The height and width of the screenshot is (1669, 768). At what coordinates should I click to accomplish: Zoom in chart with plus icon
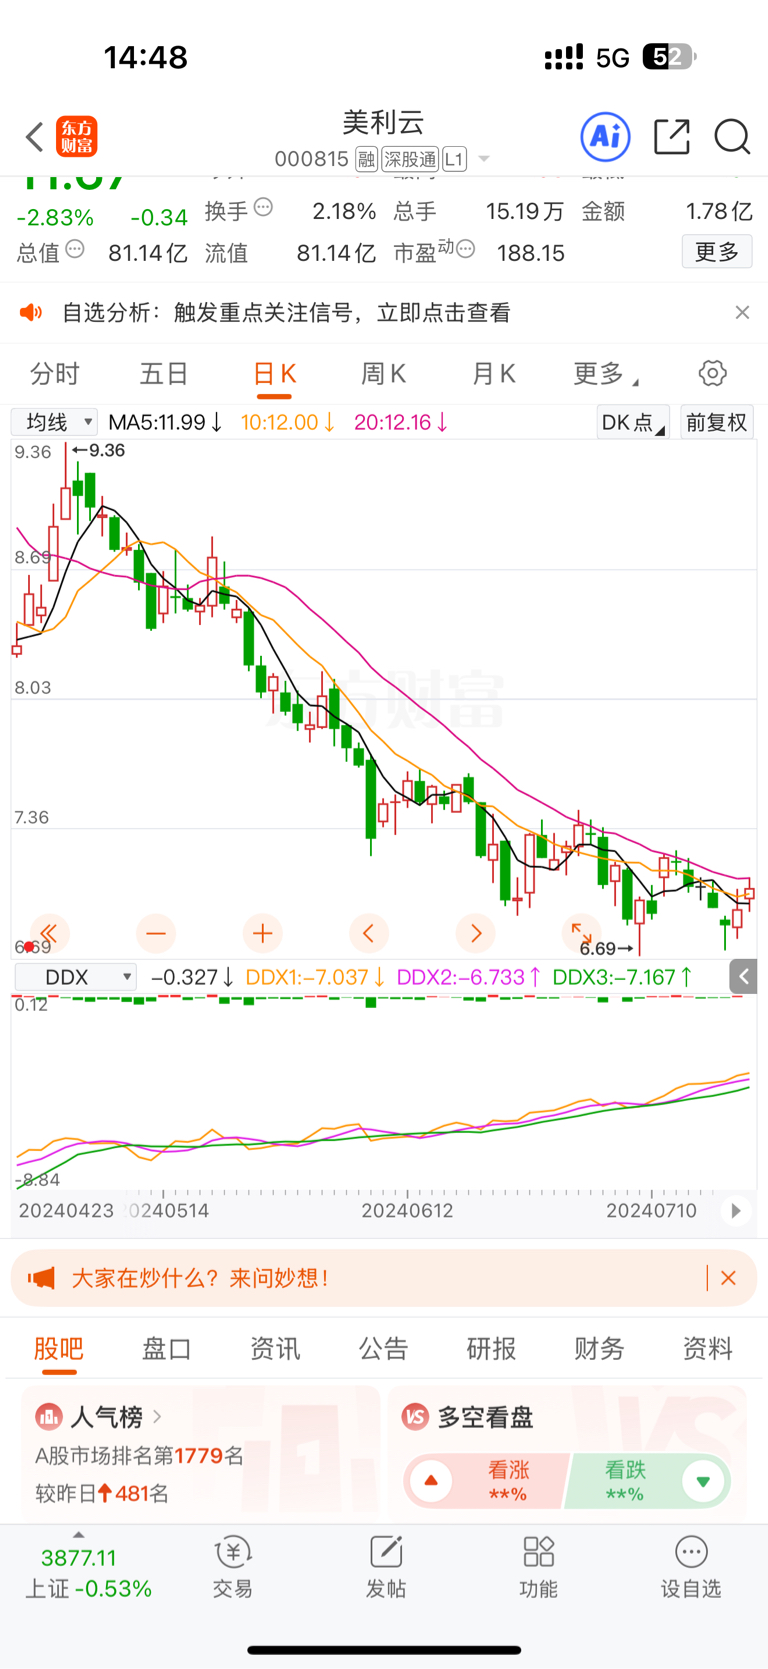point(263,933)
